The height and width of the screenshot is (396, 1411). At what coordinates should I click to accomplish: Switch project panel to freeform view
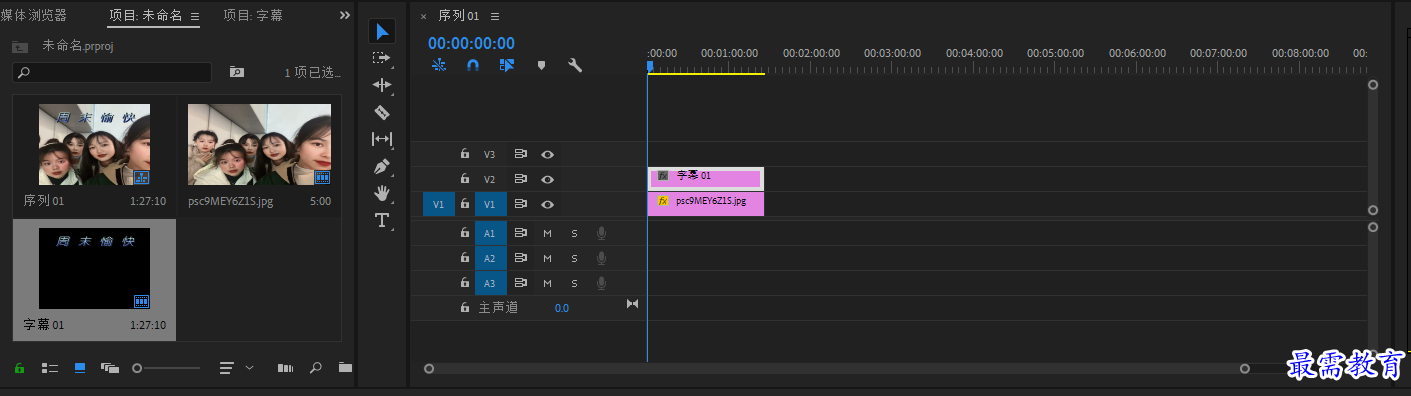[x=110, y=368]
